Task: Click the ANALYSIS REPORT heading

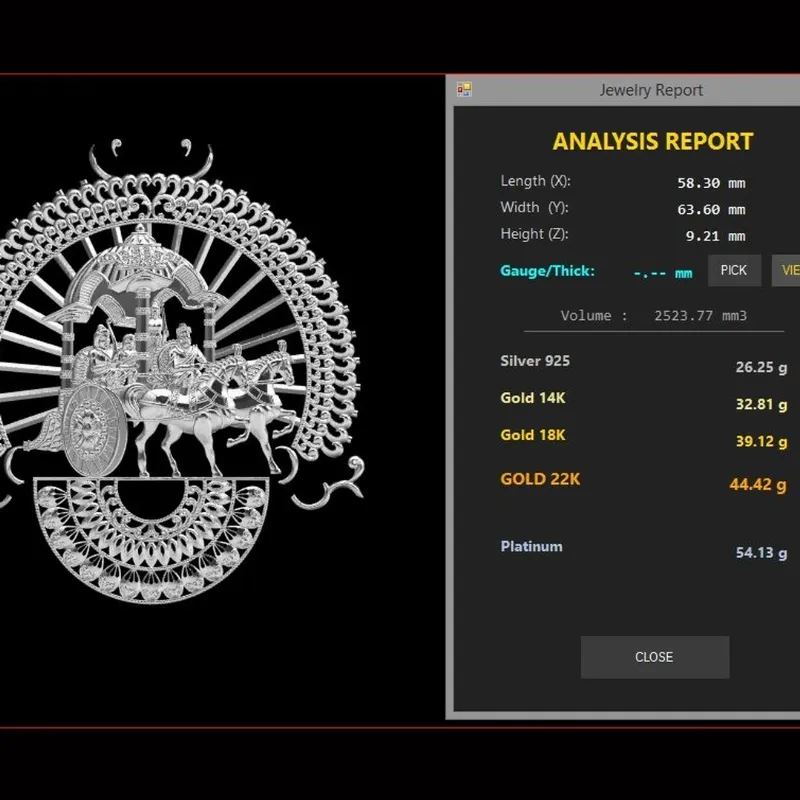Action: 653,141
